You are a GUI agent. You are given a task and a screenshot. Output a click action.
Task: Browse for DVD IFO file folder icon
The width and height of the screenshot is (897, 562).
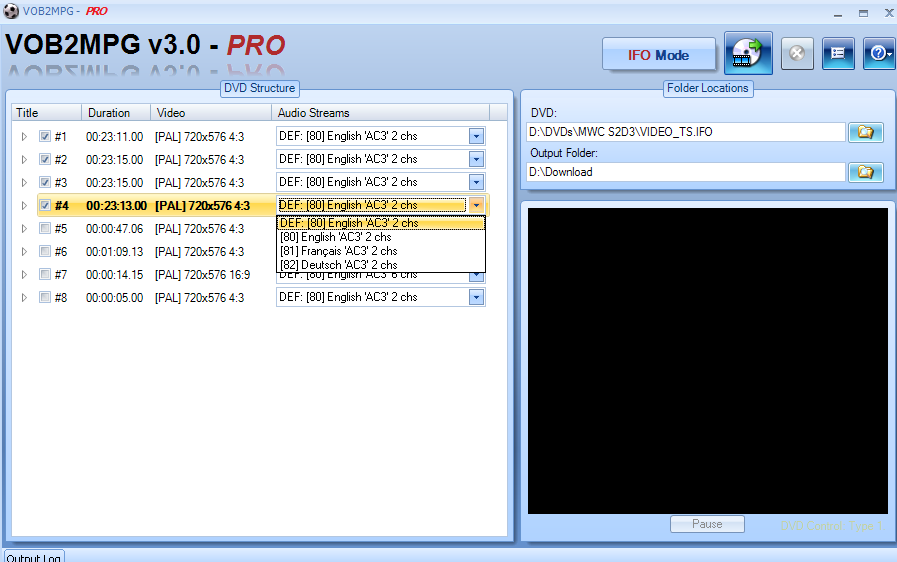[866, 132]
